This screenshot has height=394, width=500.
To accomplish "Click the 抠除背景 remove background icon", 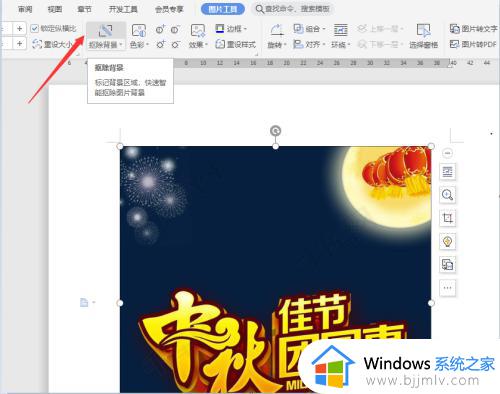I will pyautogui.click(x=105, y=30).
